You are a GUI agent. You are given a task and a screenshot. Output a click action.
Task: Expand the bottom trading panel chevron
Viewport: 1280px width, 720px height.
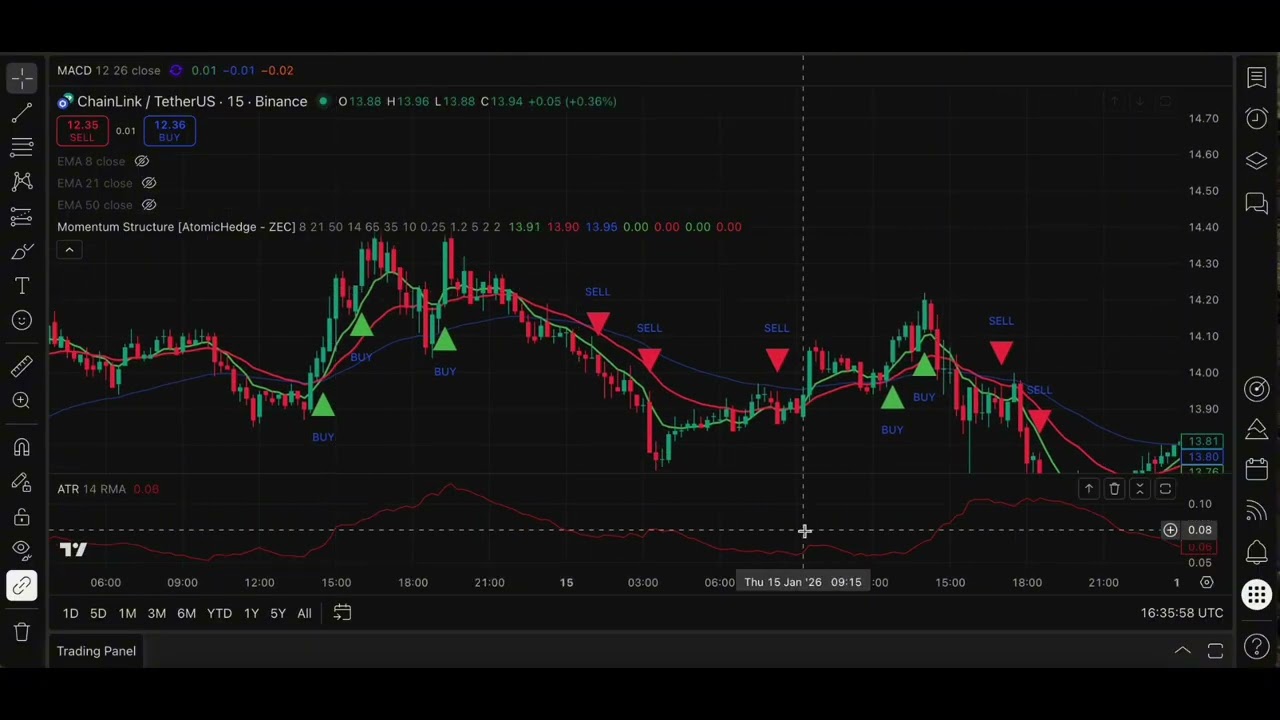pos(1182,651)
